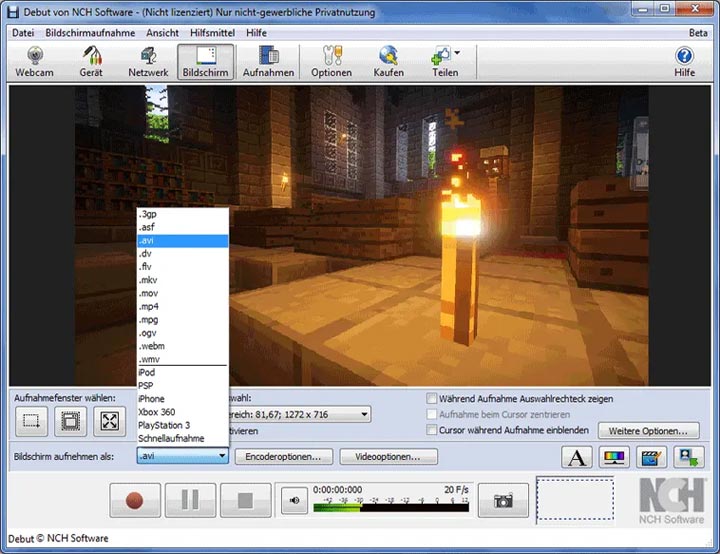Enable Während Aufnahme Auswahlrechteck zeigen
The image size is (720, 554).
tap(432, 398)
